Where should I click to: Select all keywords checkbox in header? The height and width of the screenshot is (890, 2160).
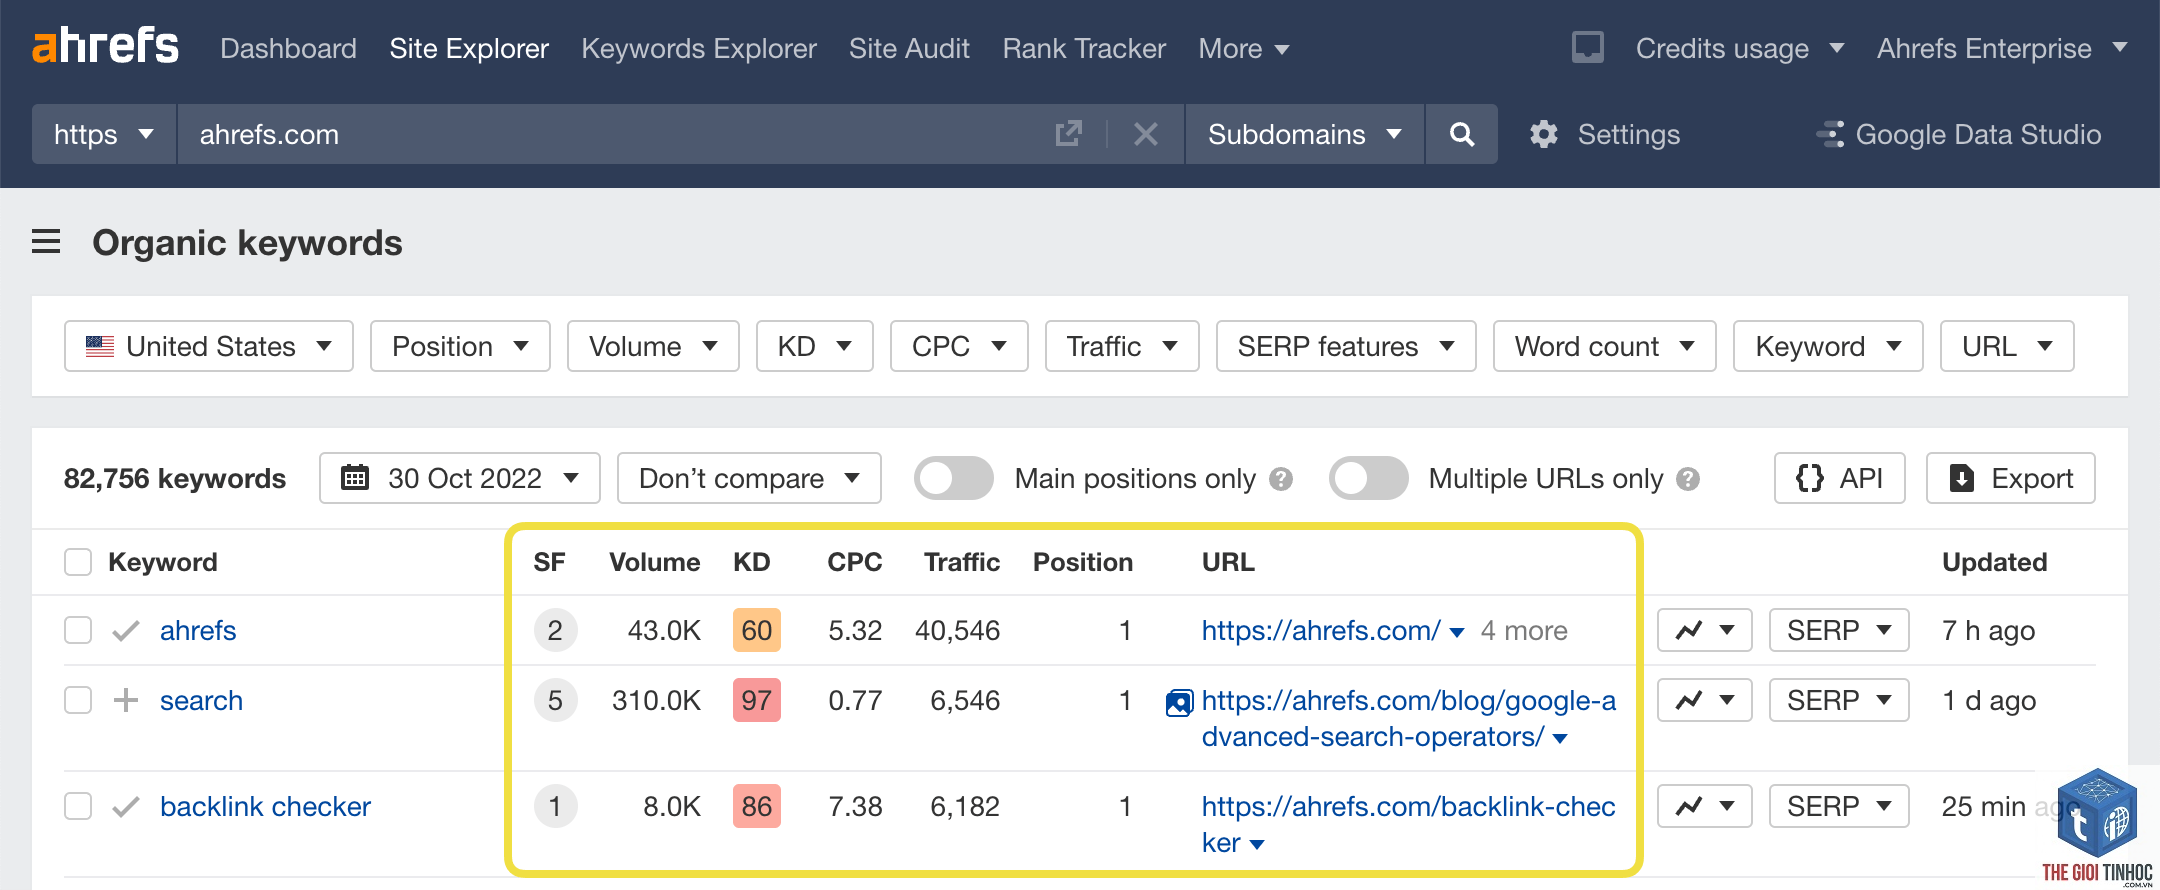pos(78,562)
